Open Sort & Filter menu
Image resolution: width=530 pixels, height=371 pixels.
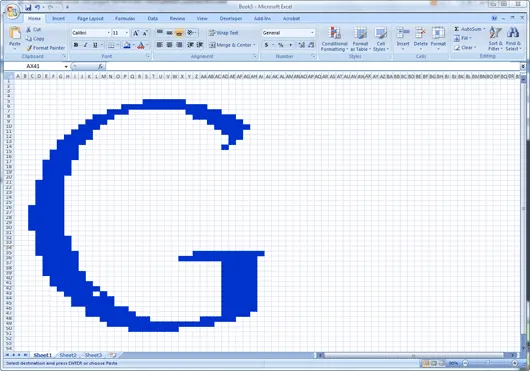click(x=496, y=39)
